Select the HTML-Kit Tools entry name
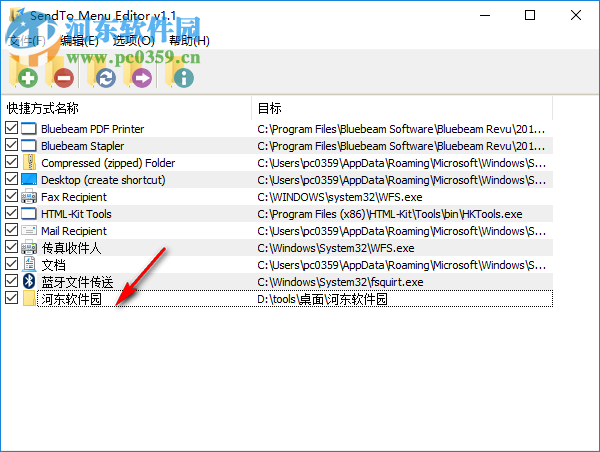 (76, 214)
